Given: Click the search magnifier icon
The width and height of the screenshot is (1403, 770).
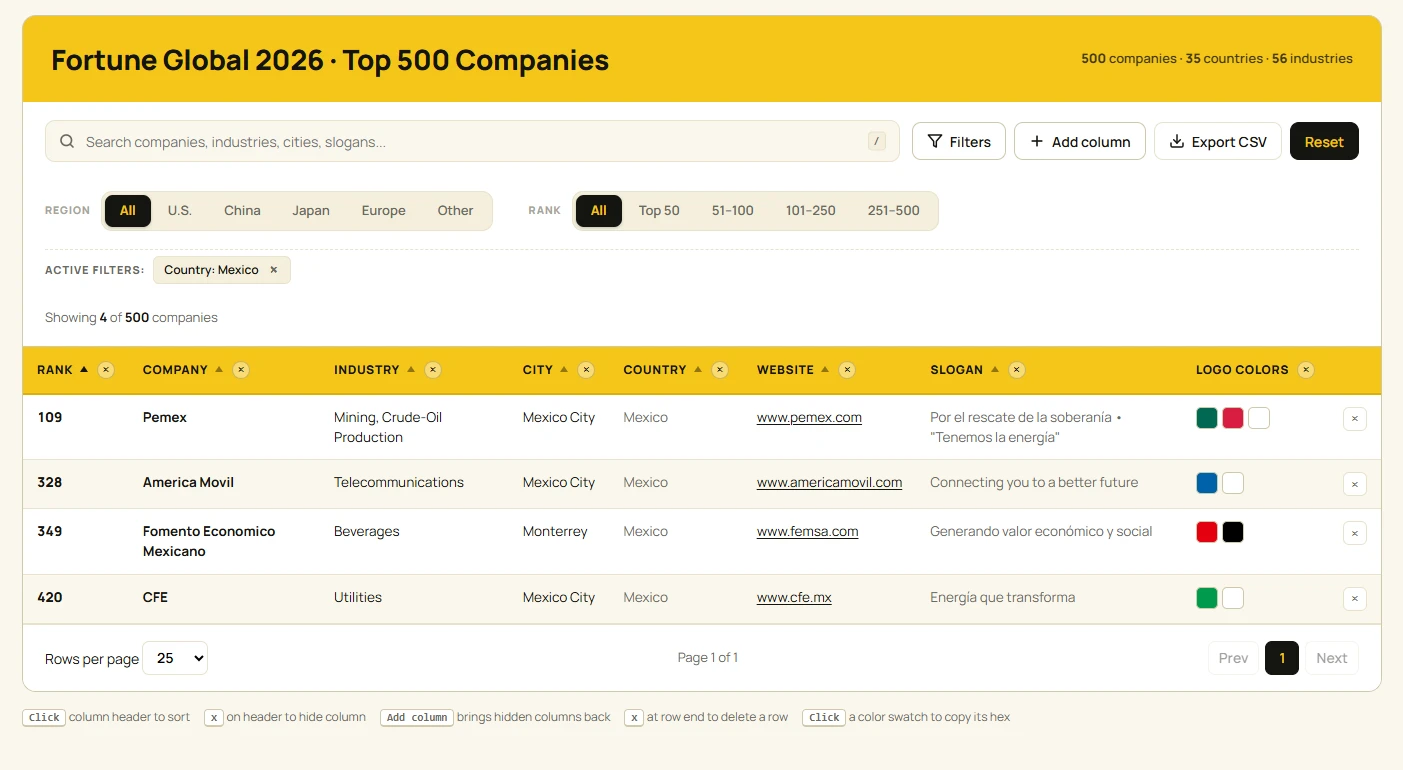Looking at the screenshot, I should point(67,141).
